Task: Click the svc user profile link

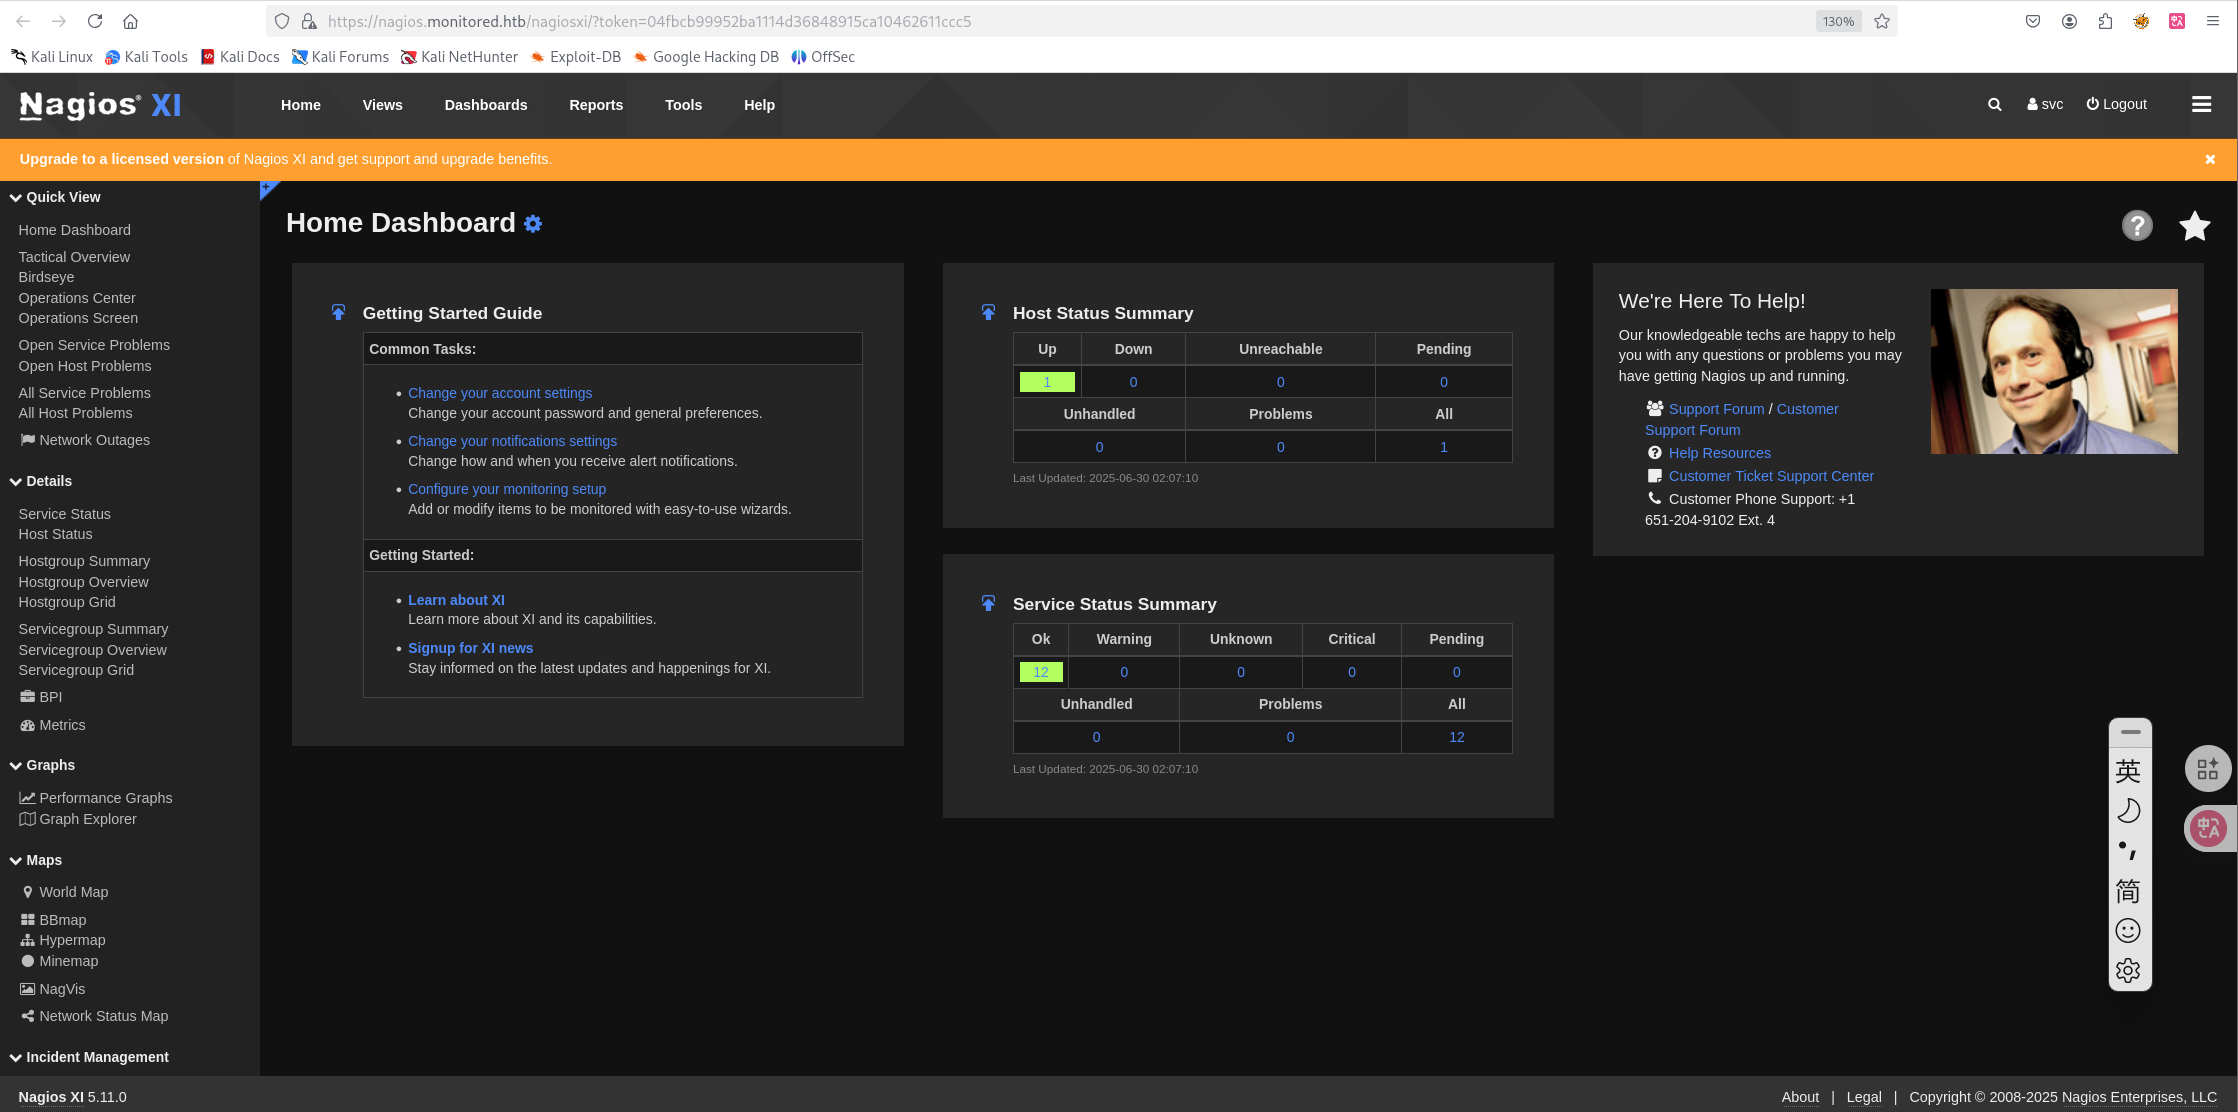Action: click(x=2045, y=104)
